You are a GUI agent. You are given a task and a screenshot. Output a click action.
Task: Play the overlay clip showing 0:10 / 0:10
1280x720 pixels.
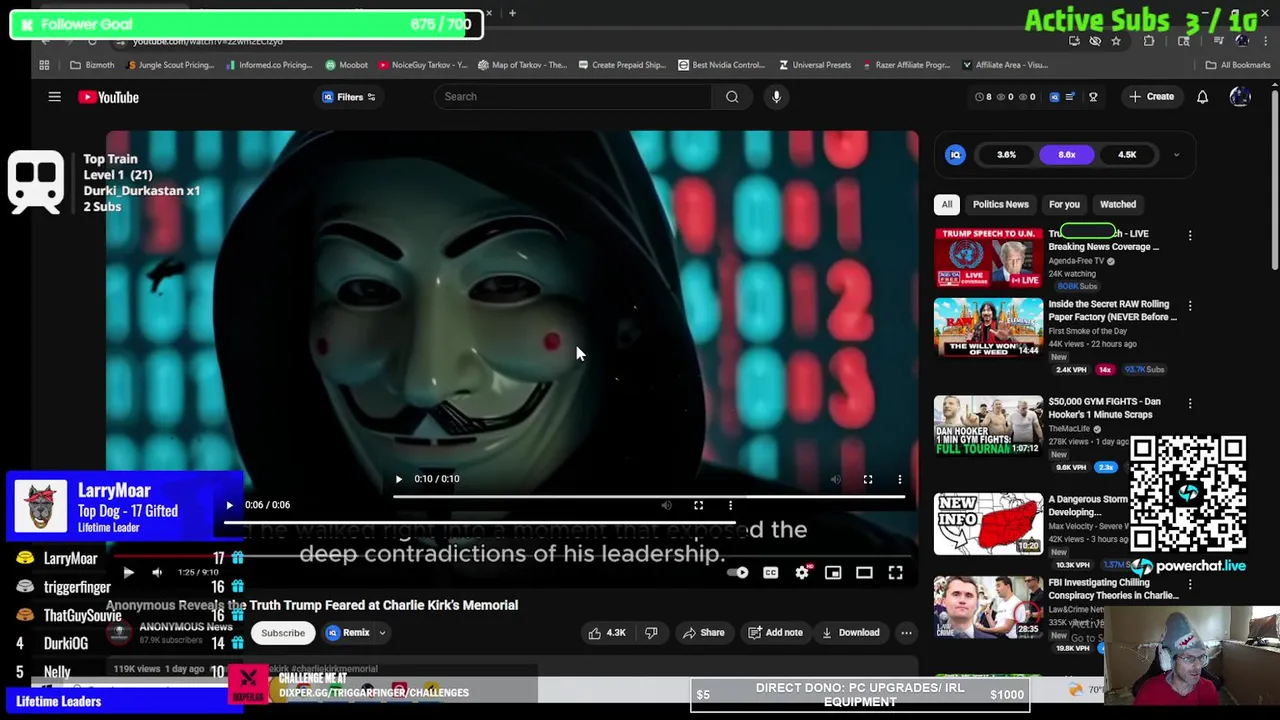tap(398, 479)
